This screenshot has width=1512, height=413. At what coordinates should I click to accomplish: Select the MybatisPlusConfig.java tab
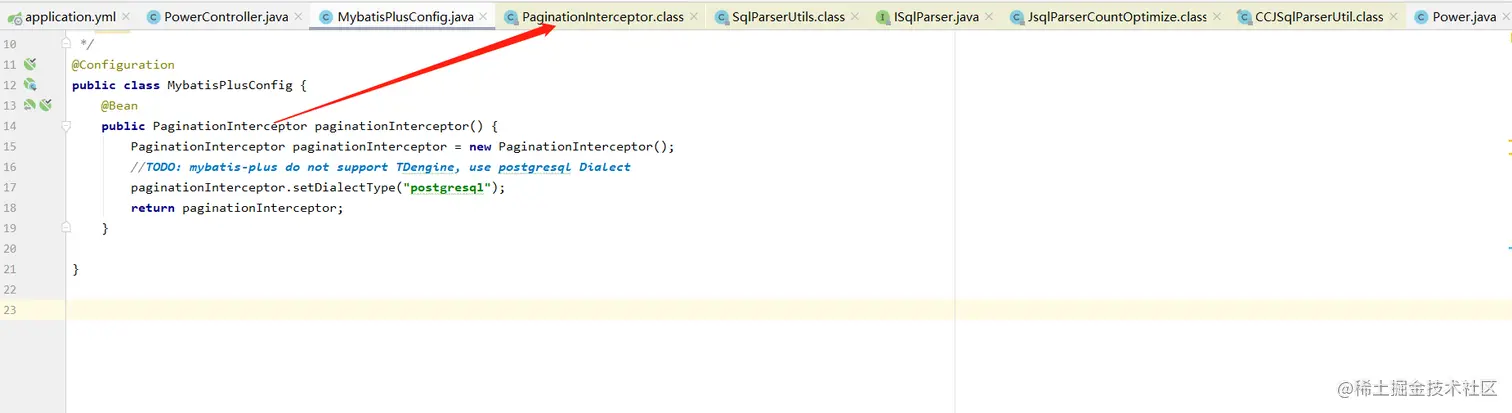tap(403, 17)
